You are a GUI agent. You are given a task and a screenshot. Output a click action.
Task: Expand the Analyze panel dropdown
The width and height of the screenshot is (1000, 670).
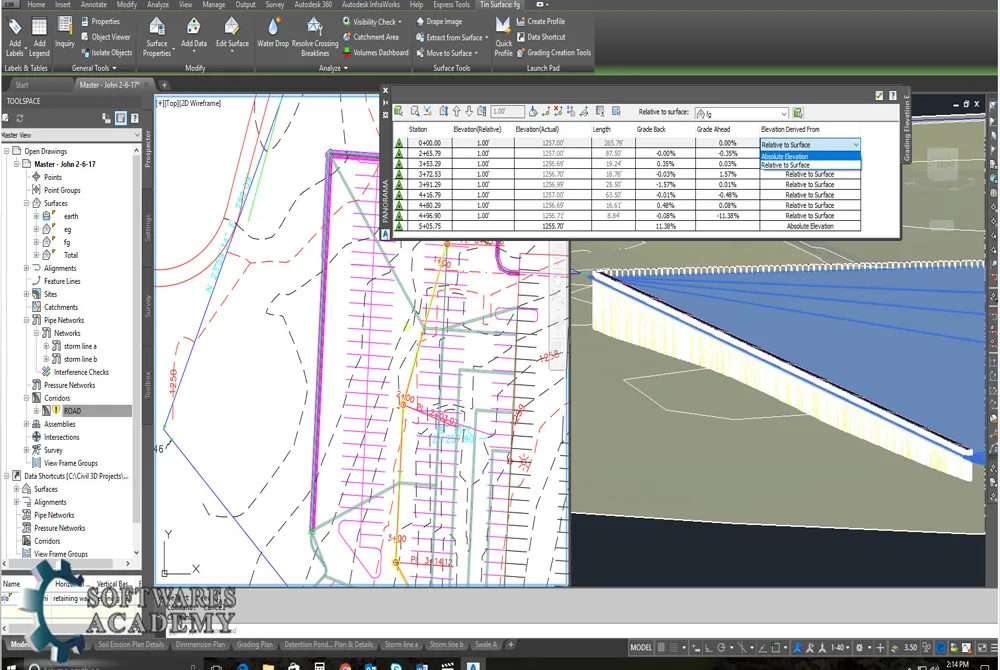coord(333,68)
